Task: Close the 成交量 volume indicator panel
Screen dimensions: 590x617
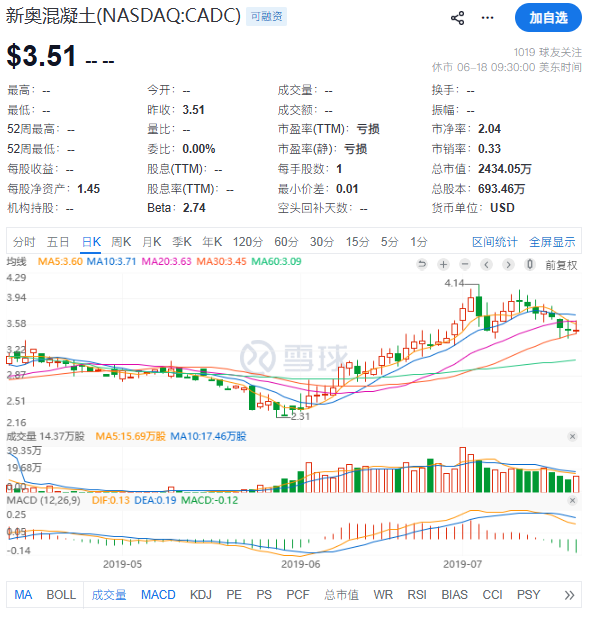Action: pyautogui.click(x=573, y=436)
